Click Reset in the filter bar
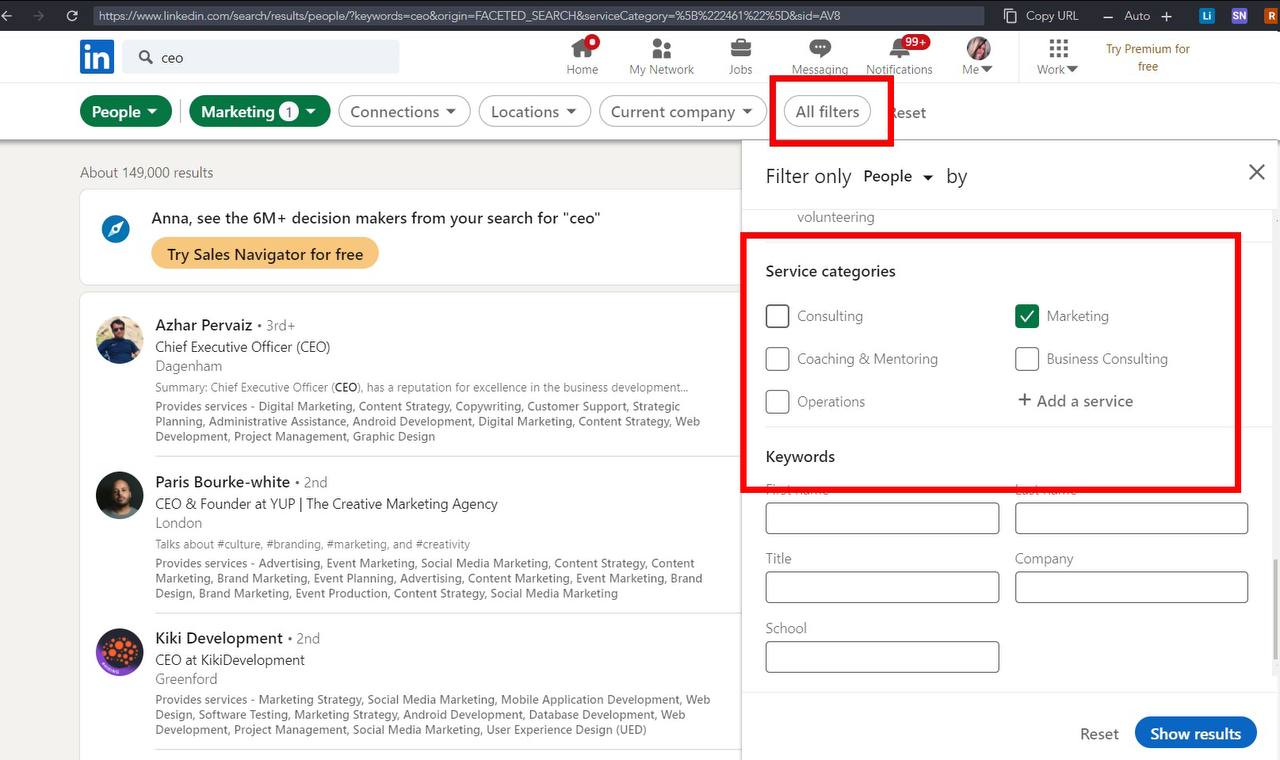This screenshot has width=1280, height=760. click(907, 112)
